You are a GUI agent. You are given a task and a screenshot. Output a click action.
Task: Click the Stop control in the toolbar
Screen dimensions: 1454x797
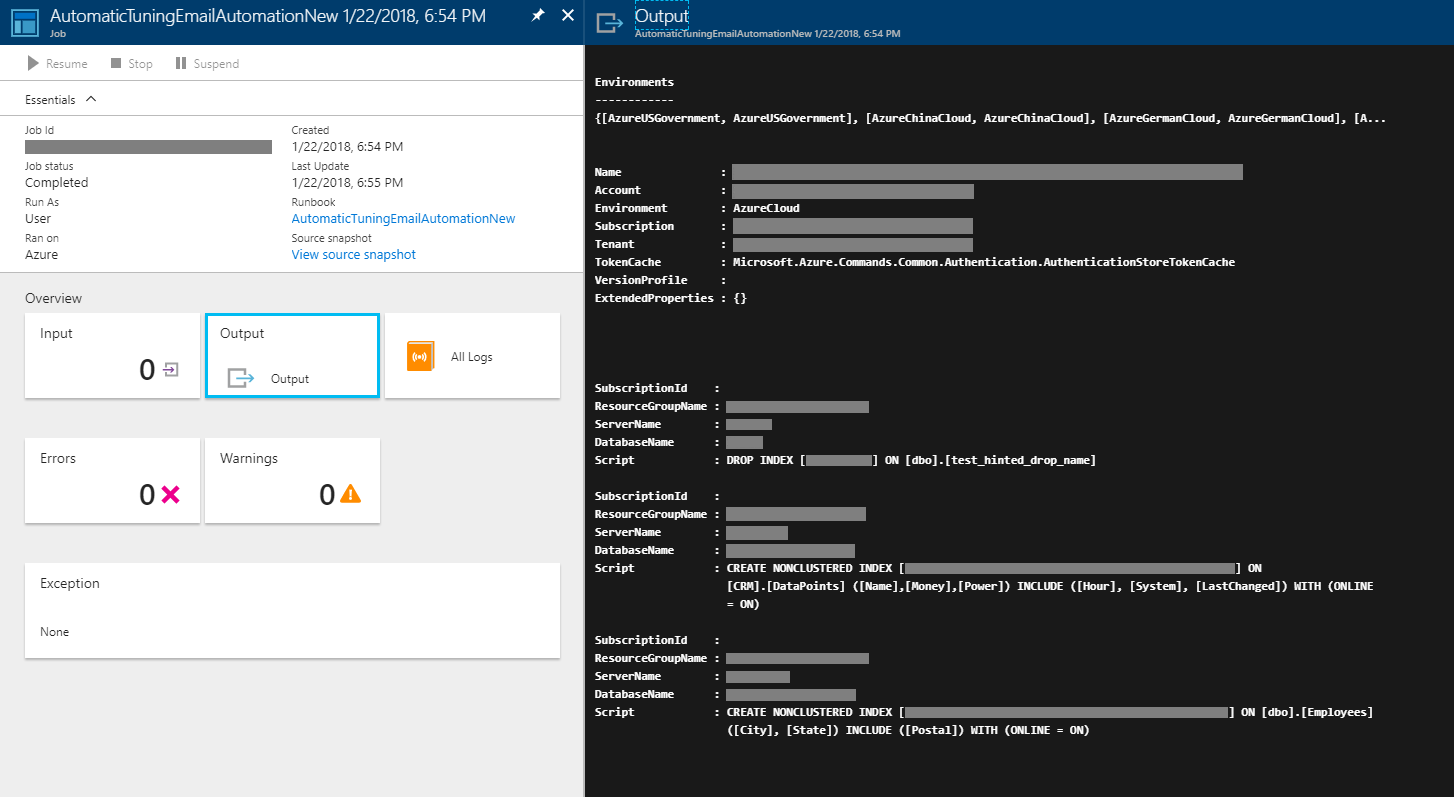tap(130, 63)
